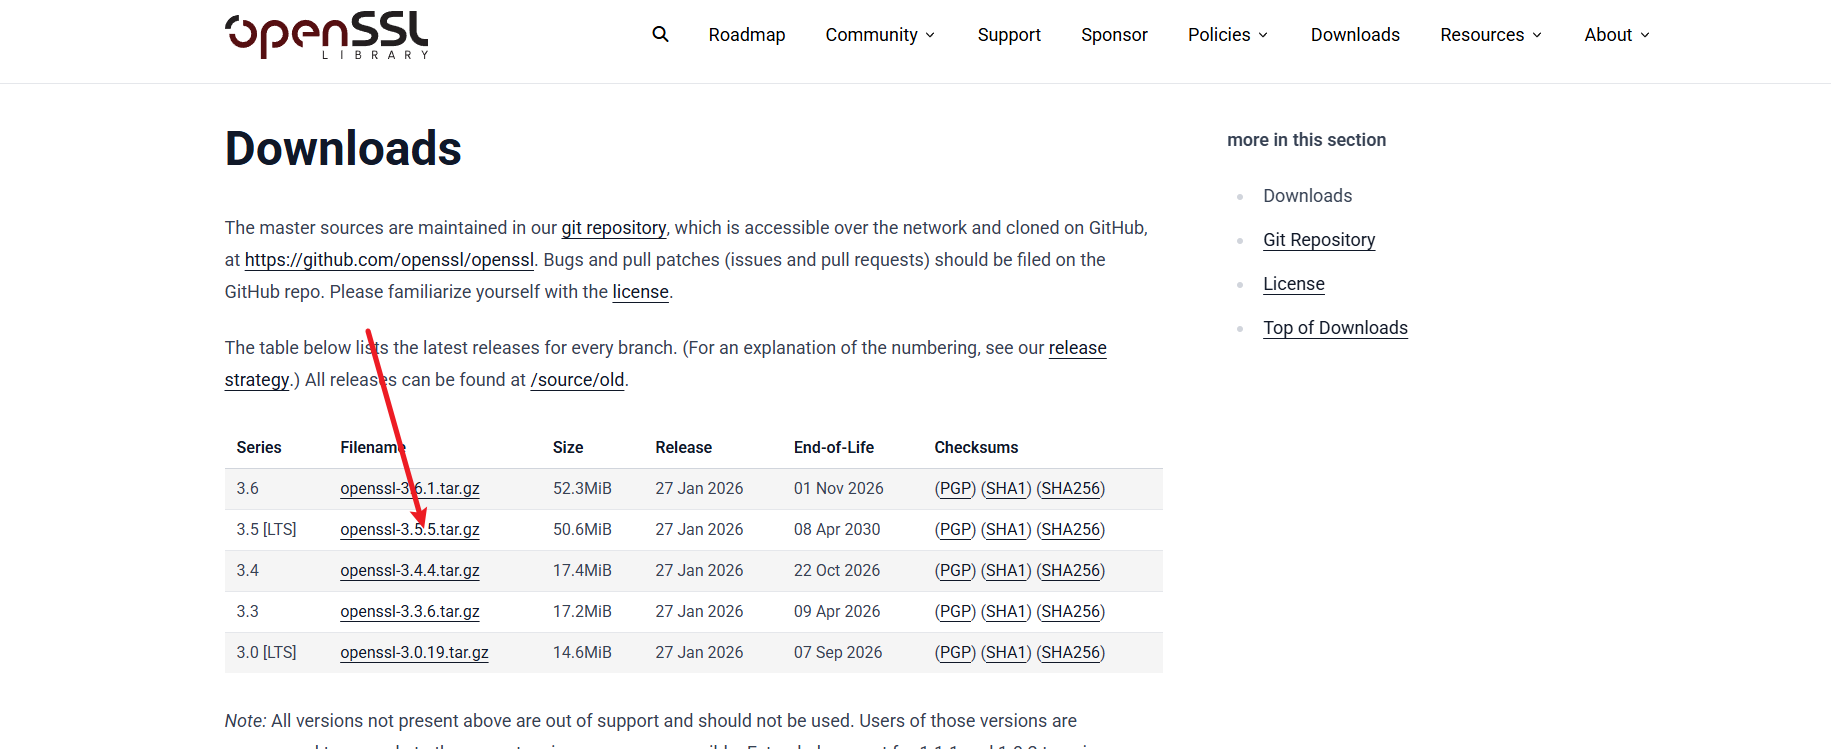Click Top of Downloads sidebar link
The image size is (1831, 749).
(x=1334, y=328)
